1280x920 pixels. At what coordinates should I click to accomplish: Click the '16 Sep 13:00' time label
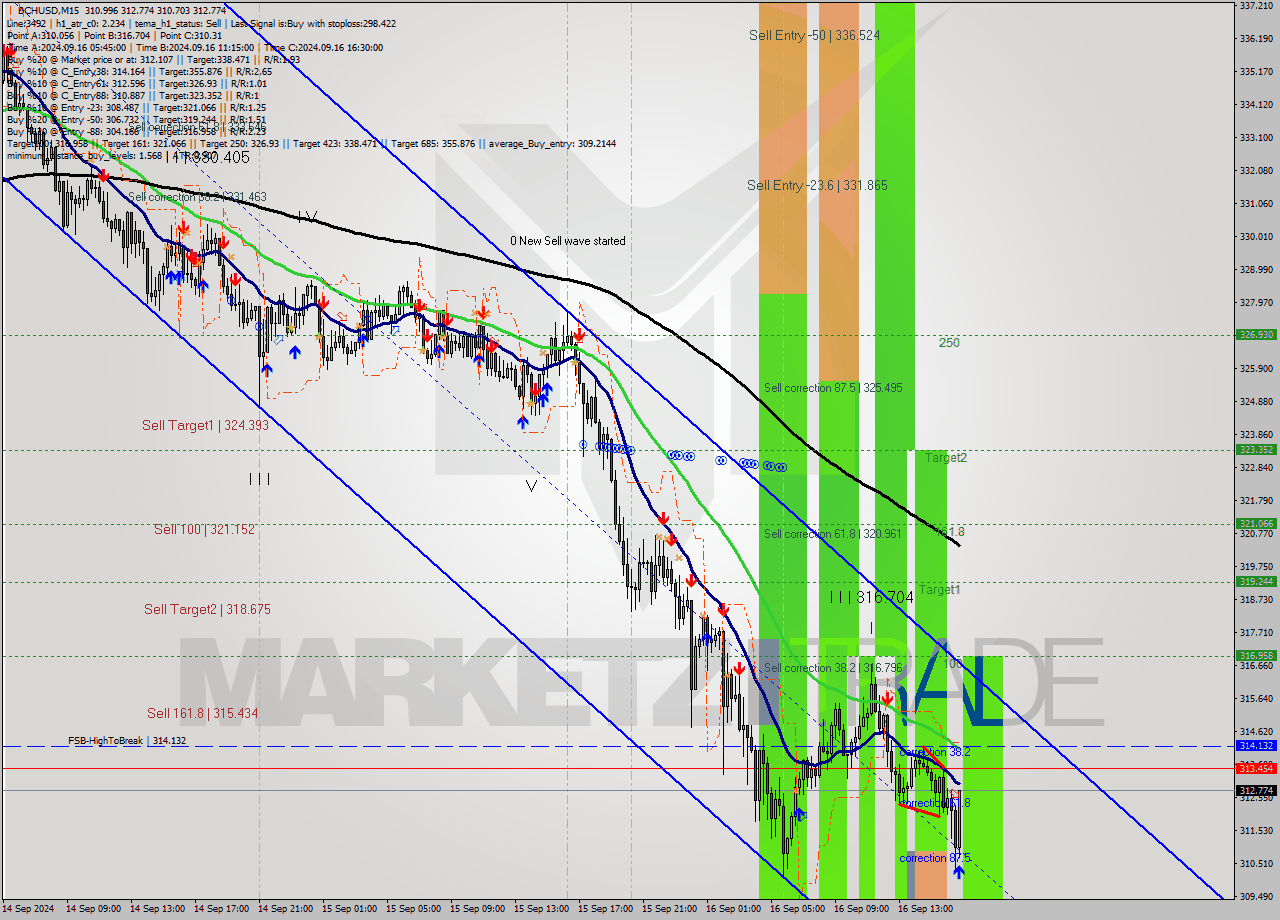(925, 909)
